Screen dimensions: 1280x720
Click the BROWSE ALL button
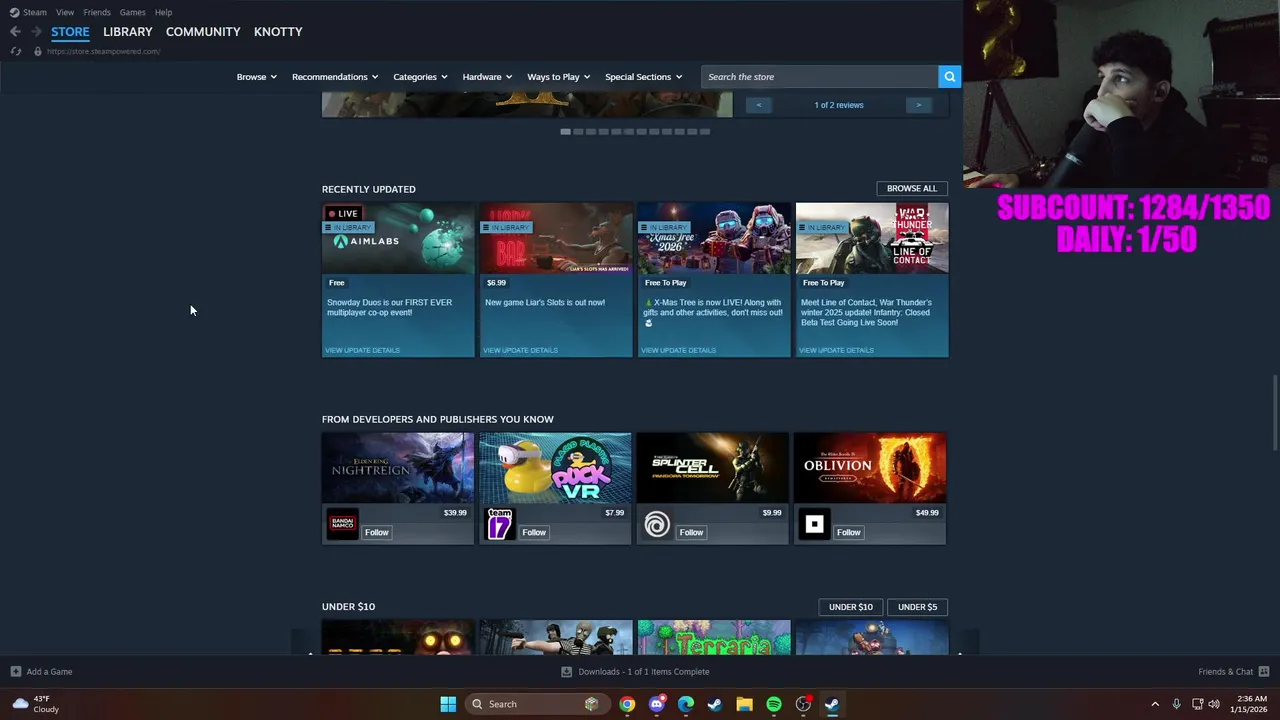point(912,188)
